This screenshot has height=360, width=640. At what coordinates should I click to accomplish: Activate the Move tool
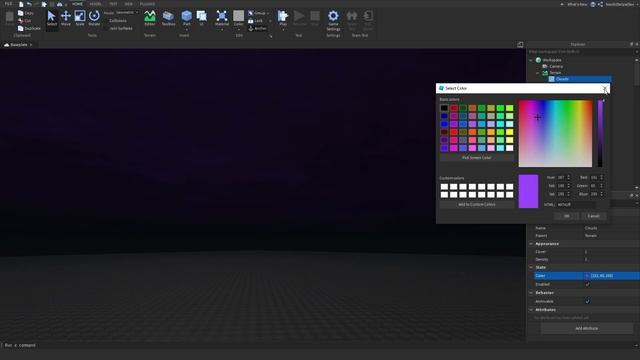66,18
